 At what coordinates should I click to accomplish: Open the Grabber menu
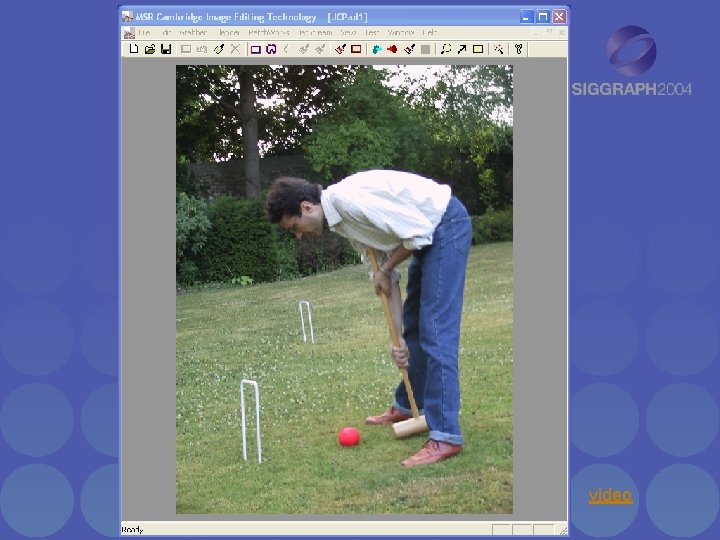(193, 33)
